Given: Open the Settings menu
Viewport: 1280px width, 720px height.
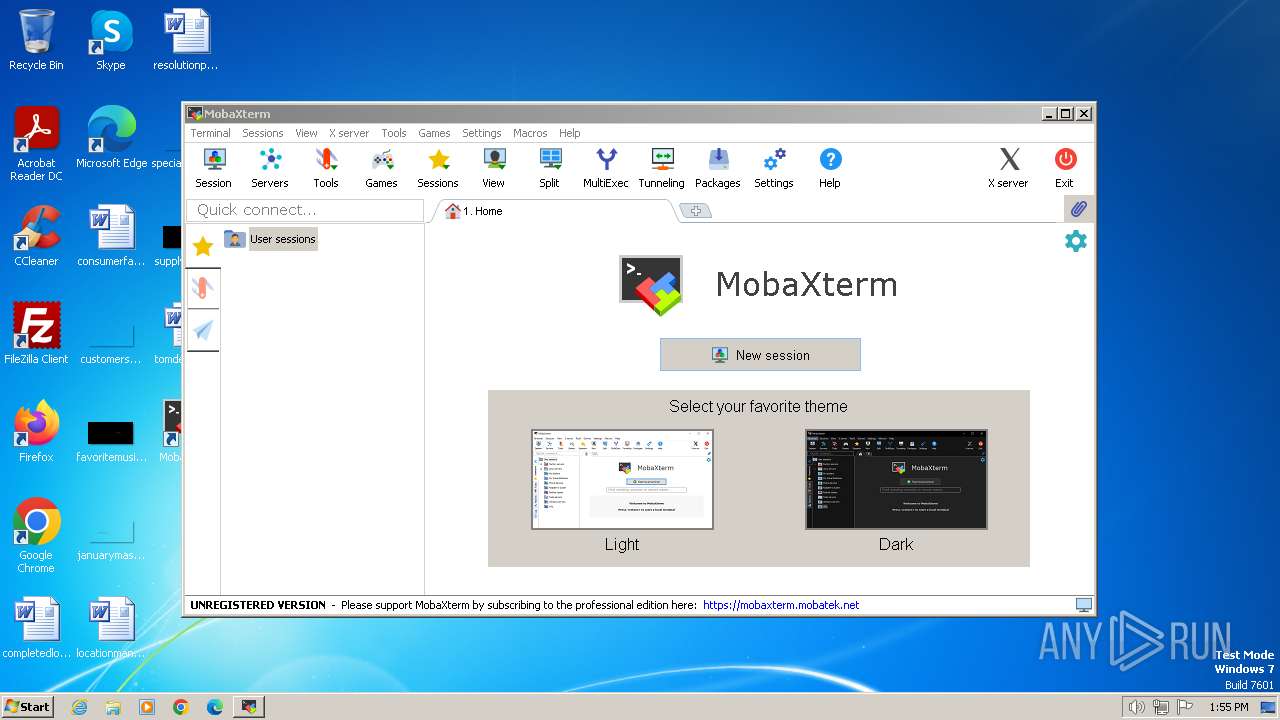Looking at the screenshot, I should click(482, 133).
